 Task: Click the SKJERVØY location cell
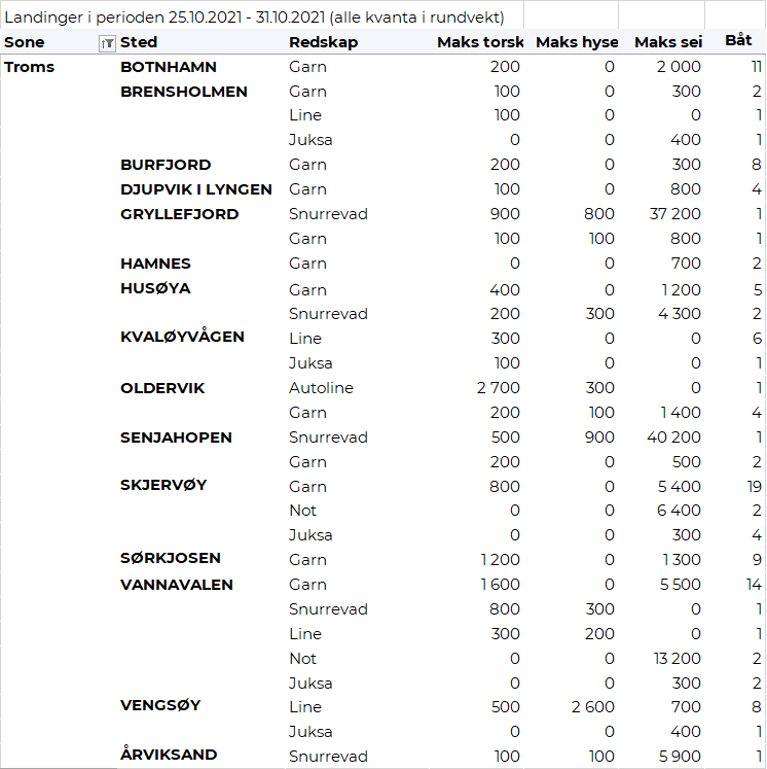[x=164, y=485]
